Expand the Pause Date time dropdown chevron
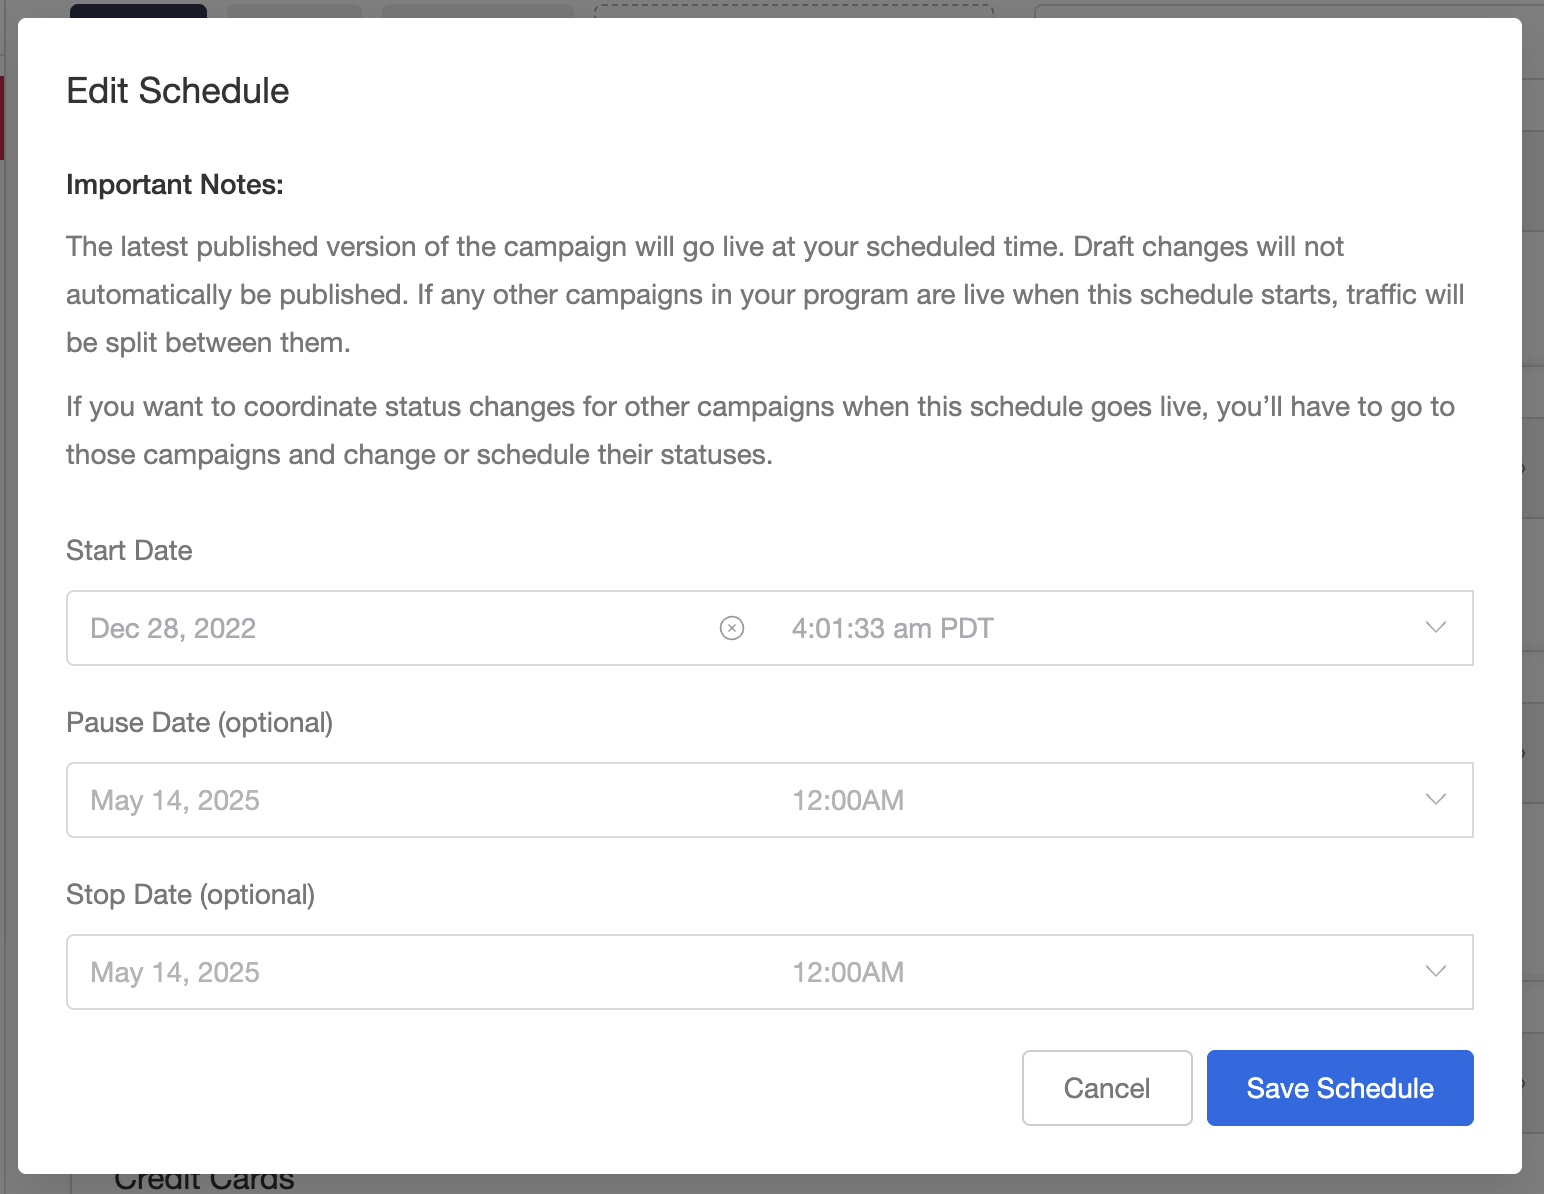The width and height of the screenshot is (1544, 1194). click(x=1436, y=800)
